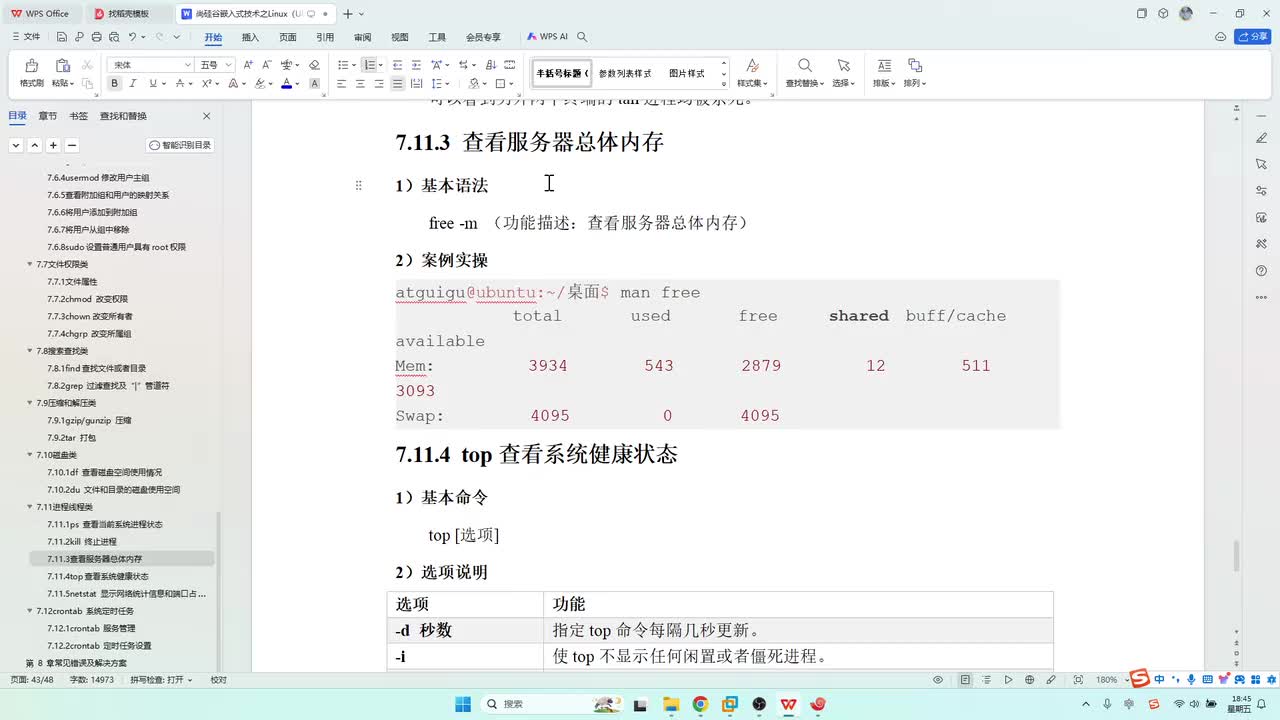Click the eye protection mode icon in status bar
The image size is (1280, 720).
coord(938,680)
